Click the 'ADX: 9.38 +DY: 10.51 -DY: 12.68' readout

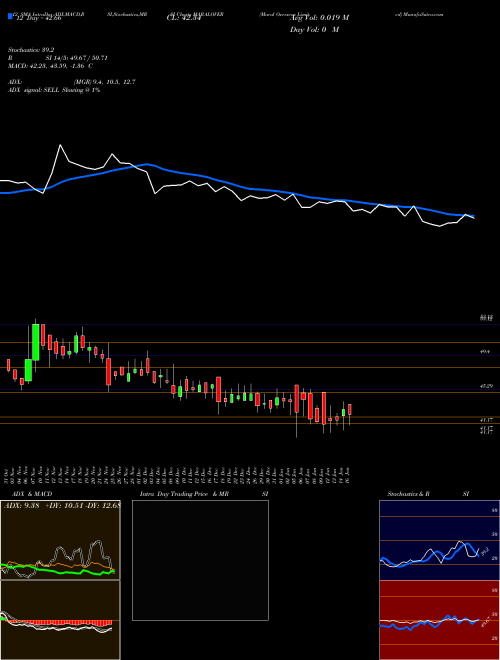62,506
